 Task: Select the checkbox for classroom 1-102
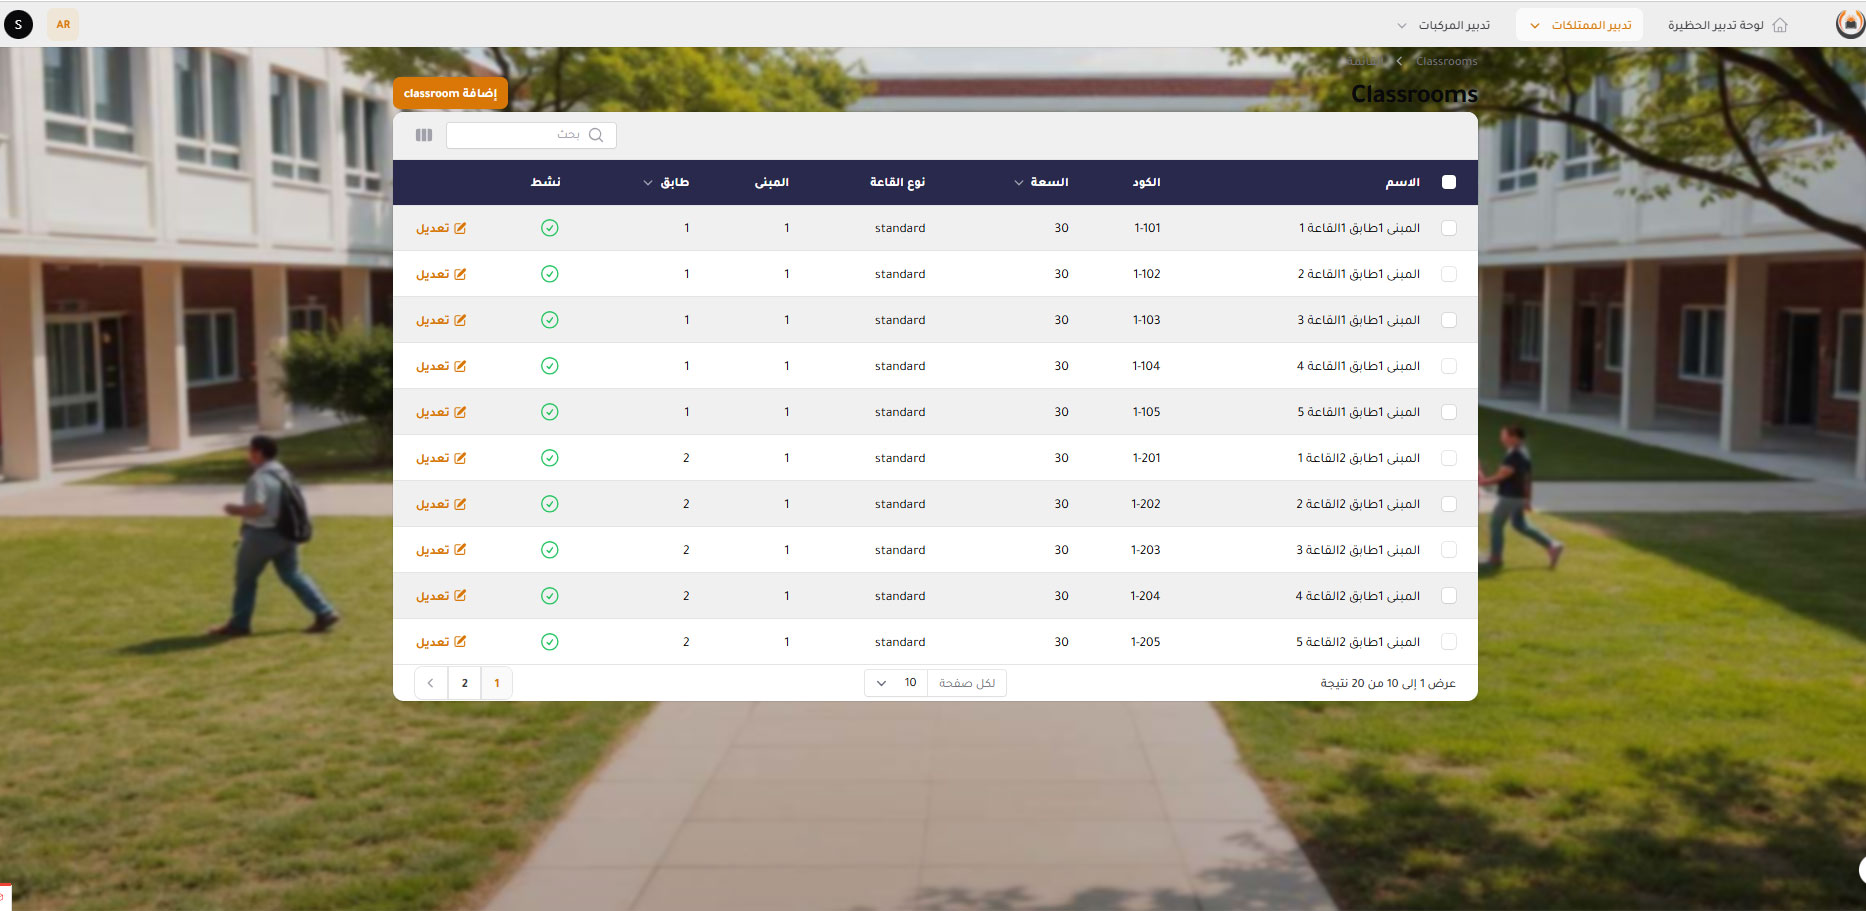click(1448, 274)
